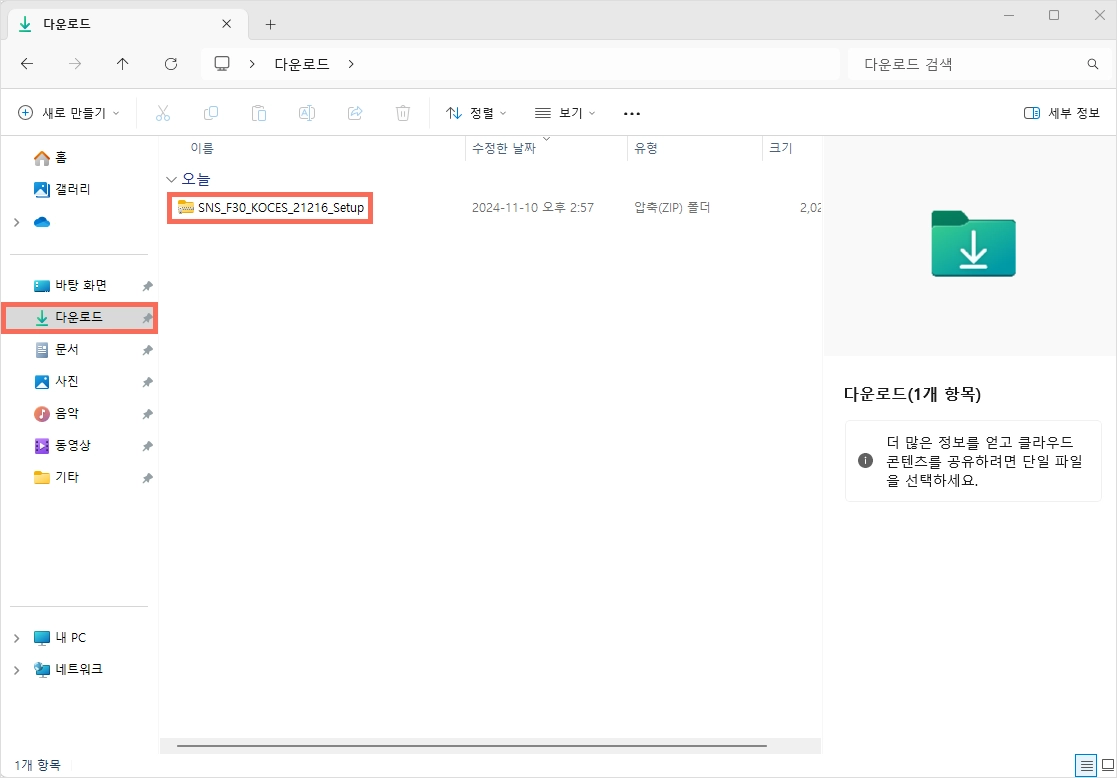Expand the OneDrive cloud tree item
1117x778 pixels.
tap(16, 222)
